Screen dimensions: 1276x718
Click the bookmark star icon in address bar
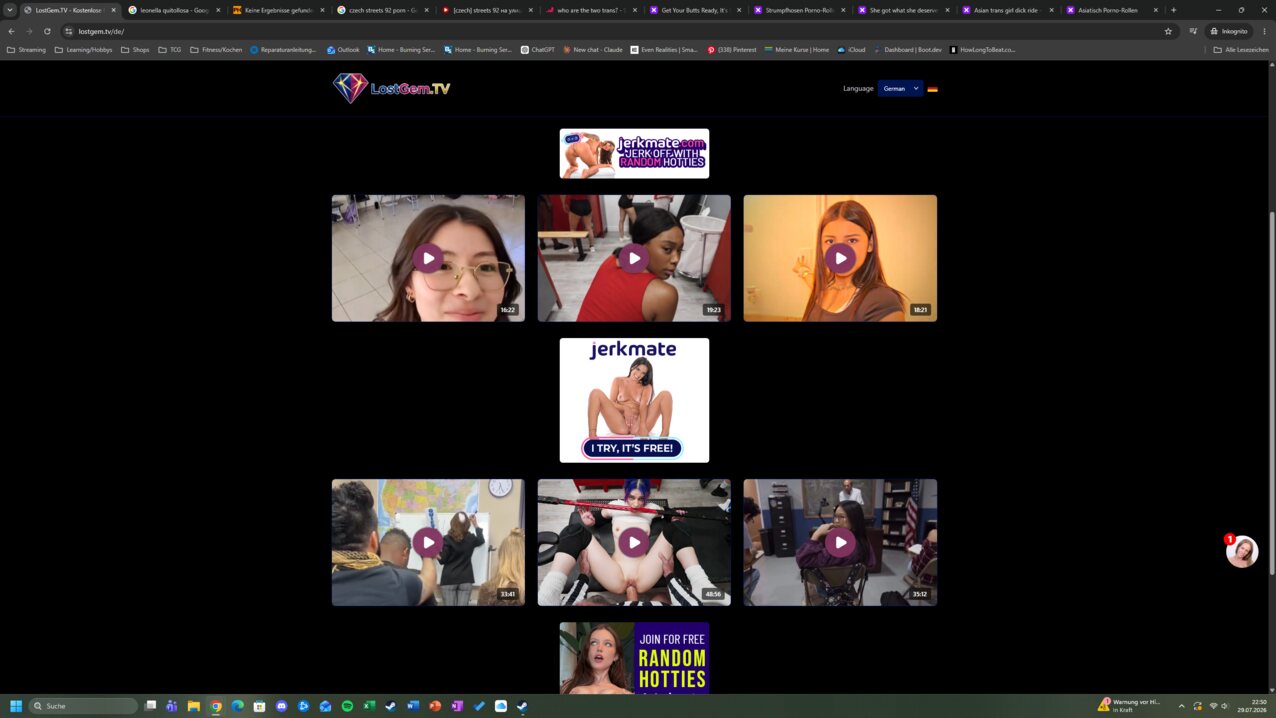[x=1168, y=31]
